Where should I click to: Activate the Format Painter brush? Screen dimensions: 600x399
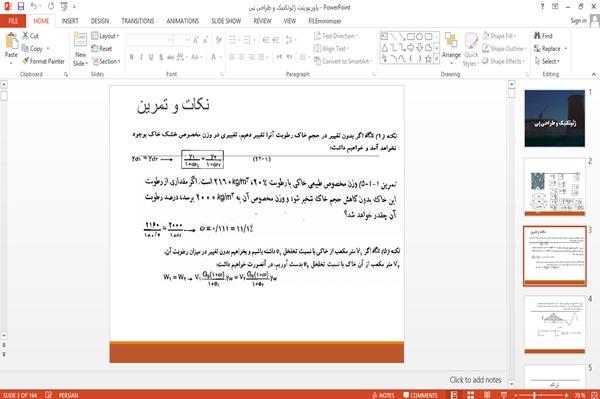[x=26, y=61]
